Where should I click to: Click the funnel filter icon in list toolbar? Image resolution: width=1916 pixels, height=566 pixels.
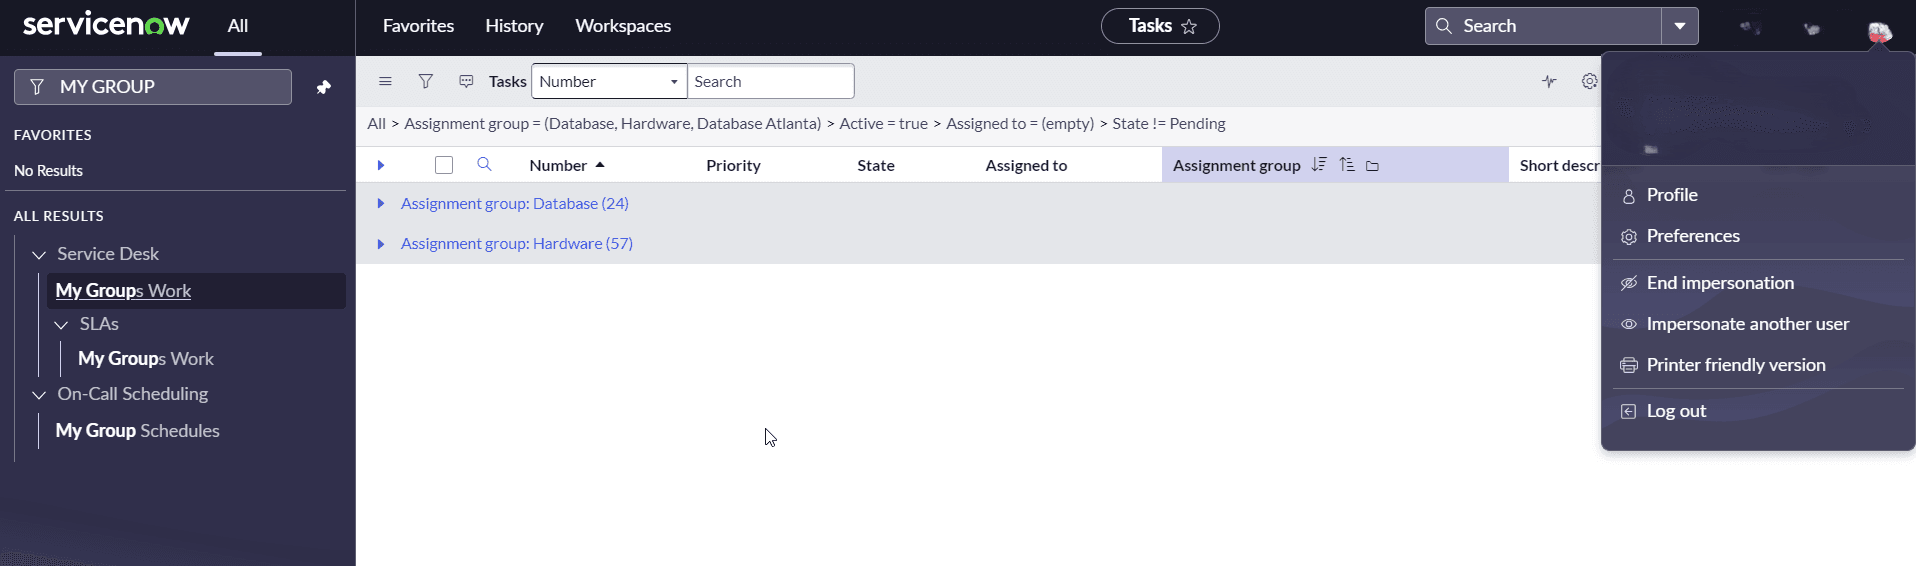[x=426, y=82]
